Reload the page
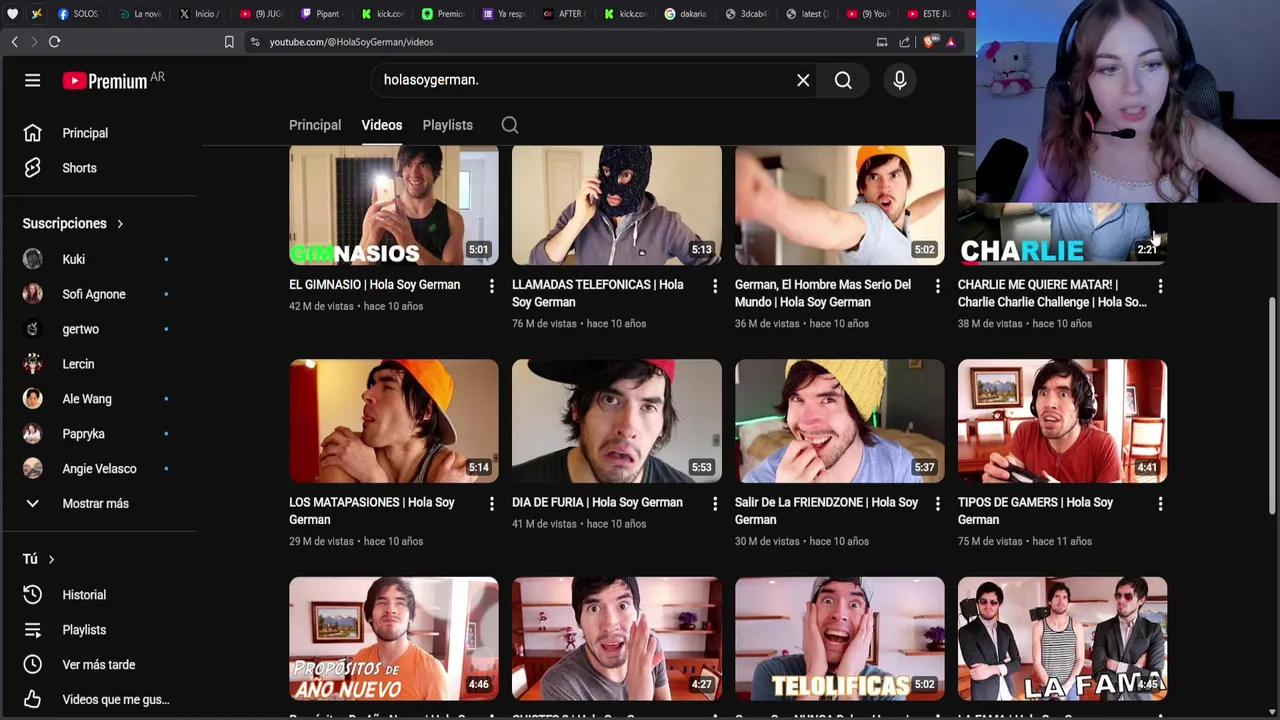The width and height of the screenshot is (1280, 720). tap(55, 42)
